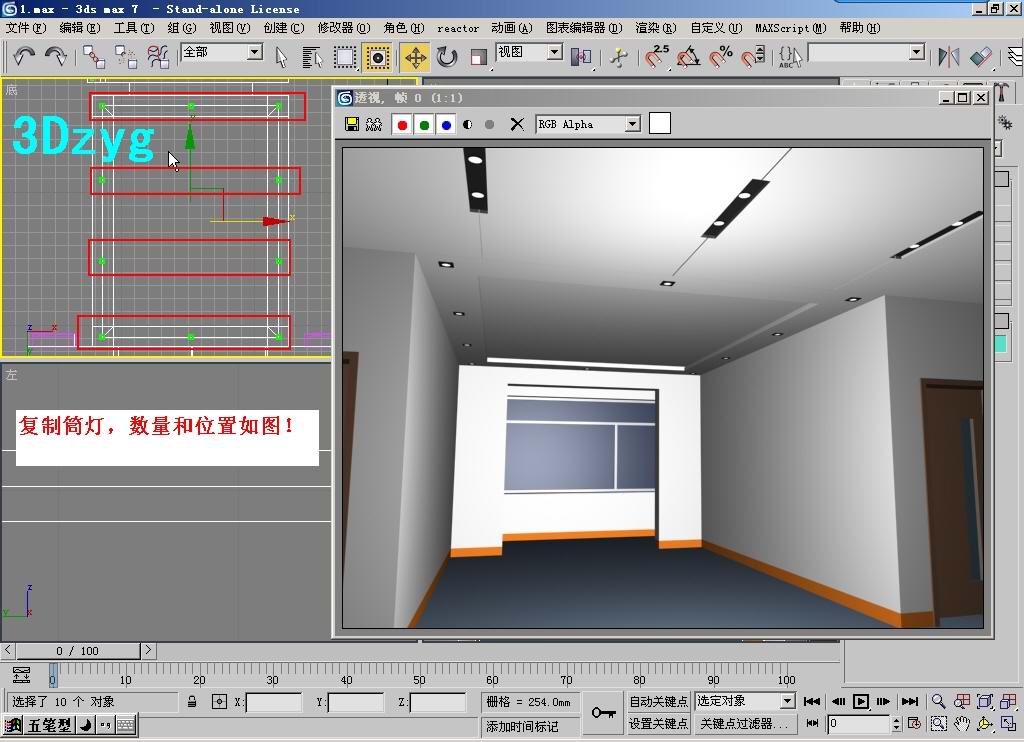Toggle the selection lock icon
Screen dimensions: 1024x742
(192, 702)
